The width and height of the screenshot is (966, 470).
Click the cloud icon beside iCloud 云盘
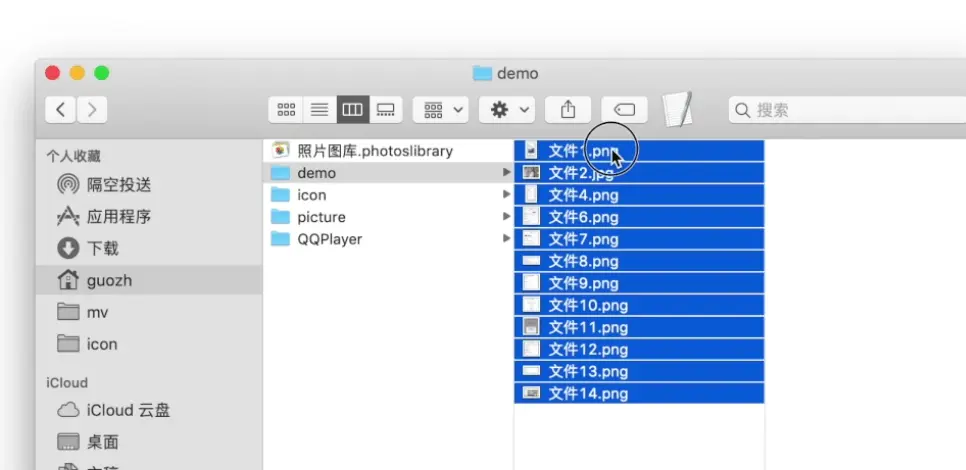pos(68,410)
